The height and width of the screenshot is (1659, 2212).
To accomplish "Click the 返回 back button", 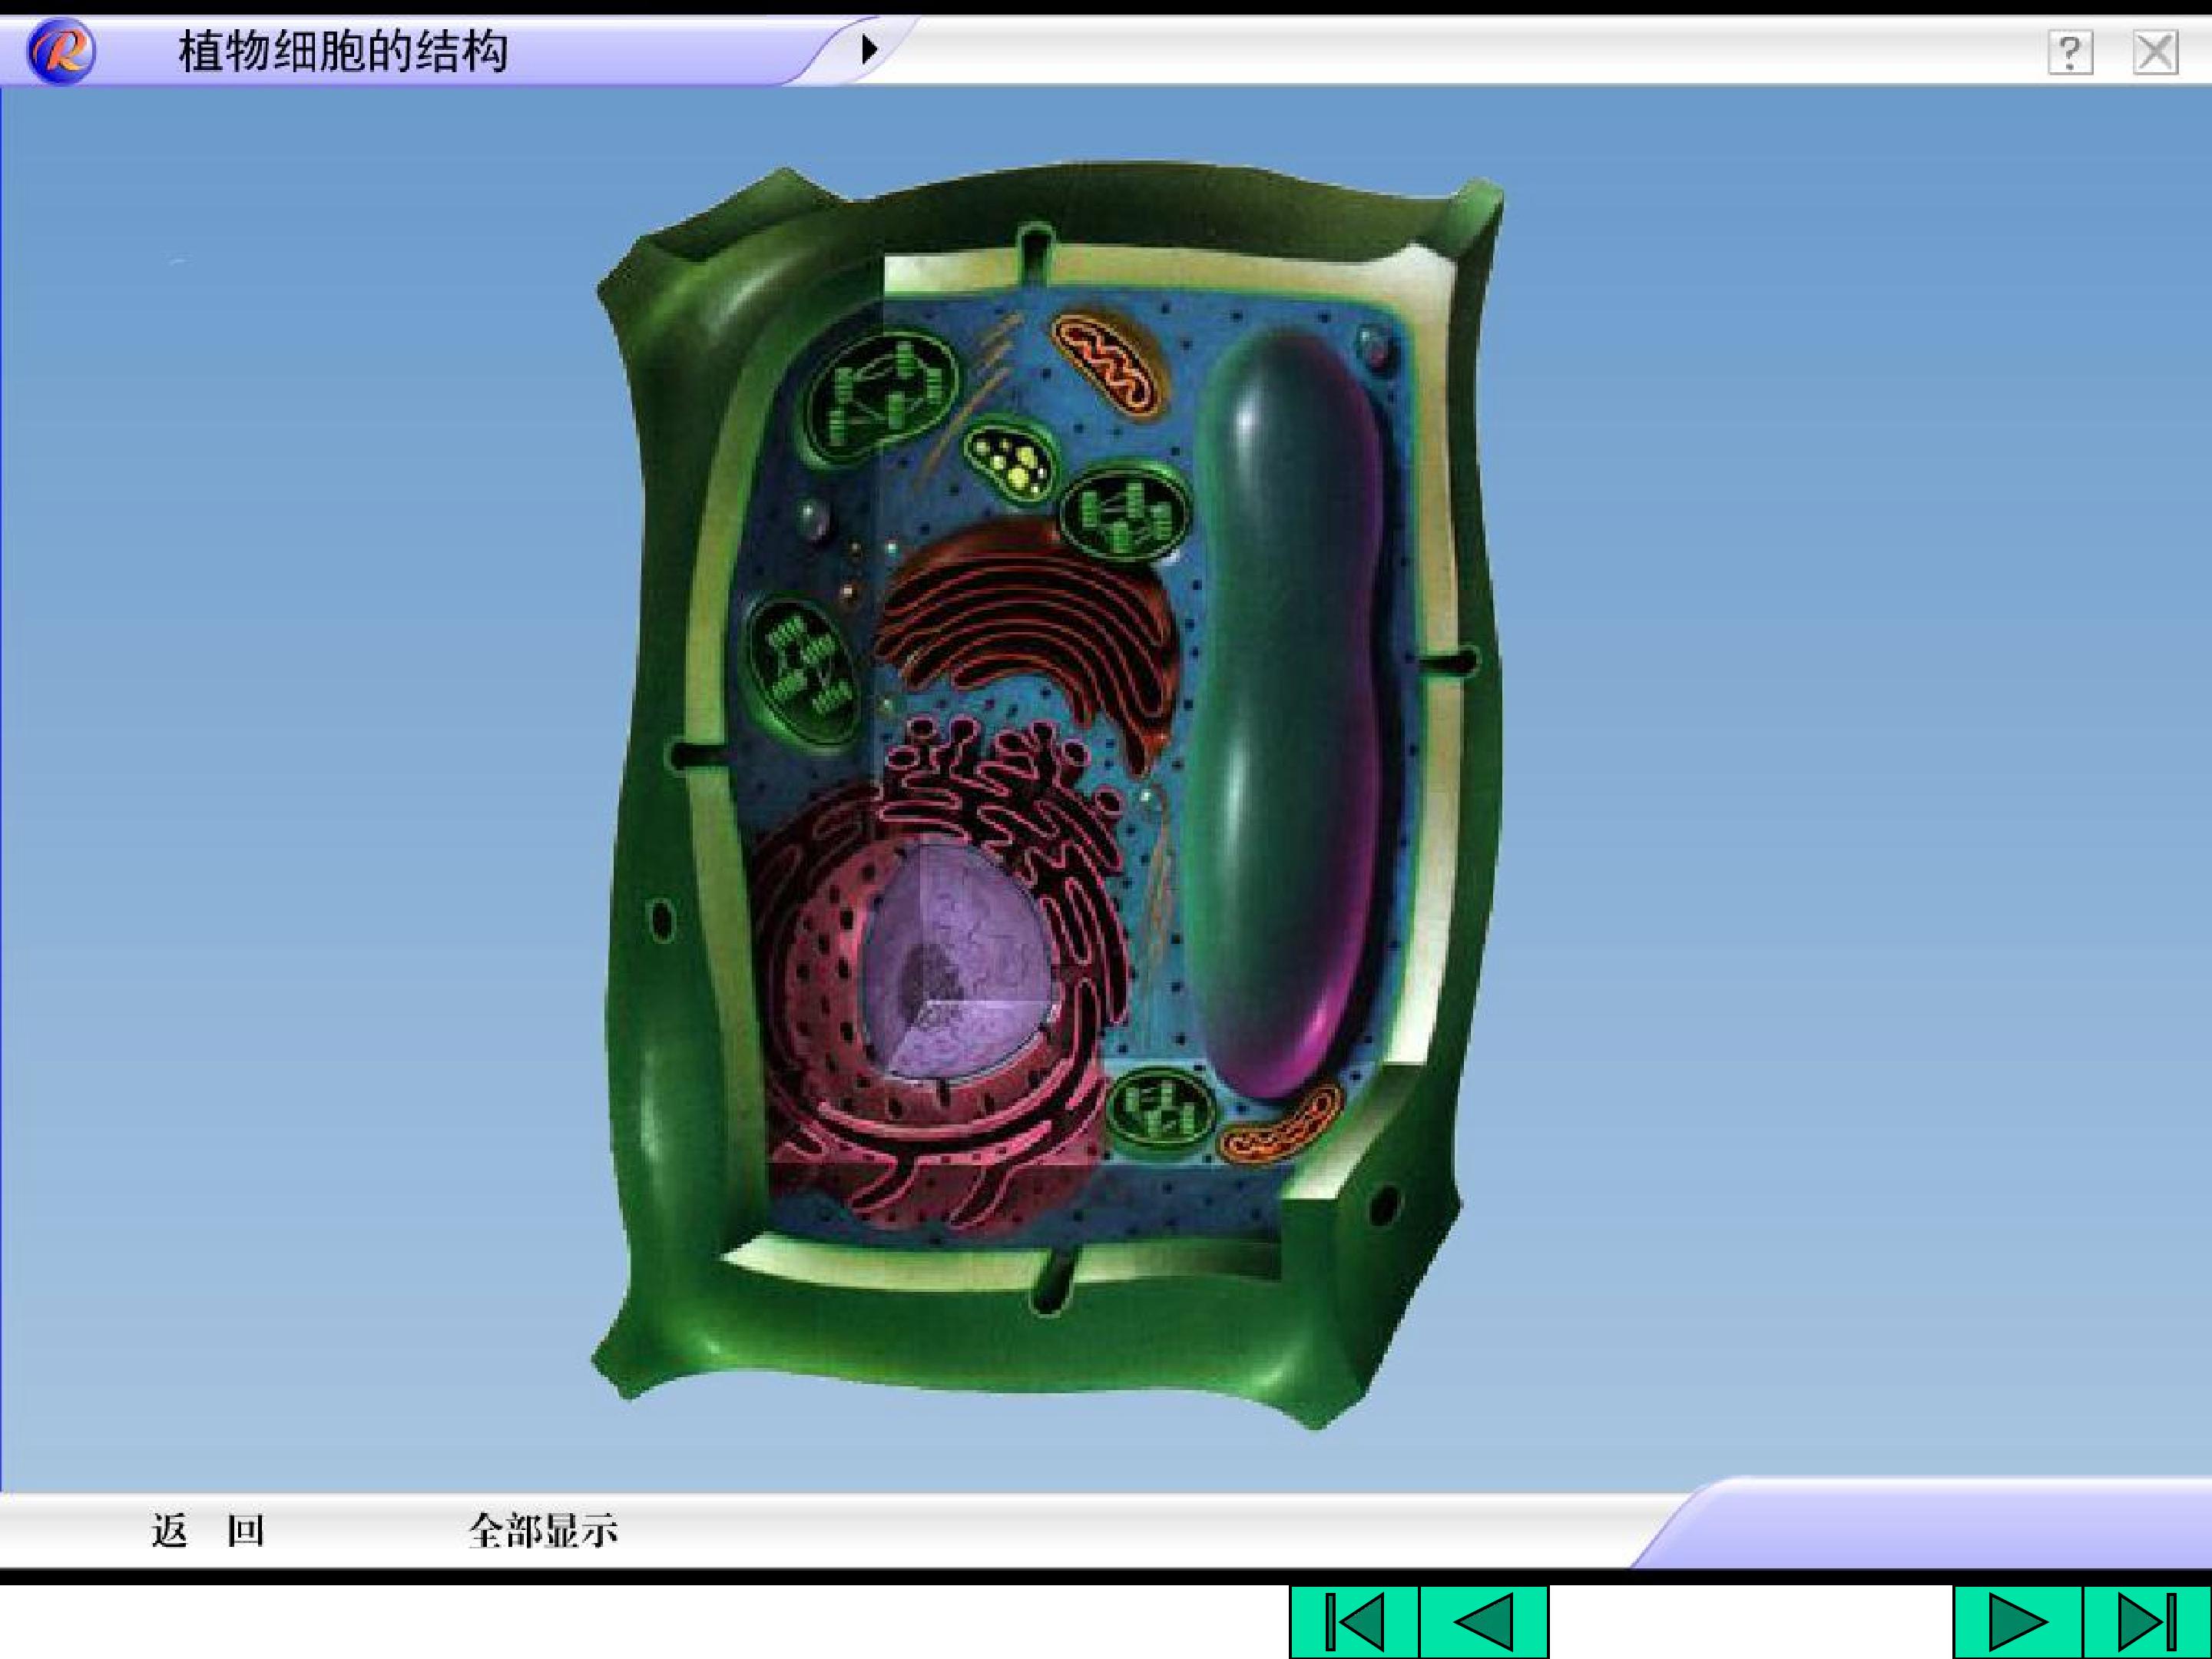I will pos(208,1531).
